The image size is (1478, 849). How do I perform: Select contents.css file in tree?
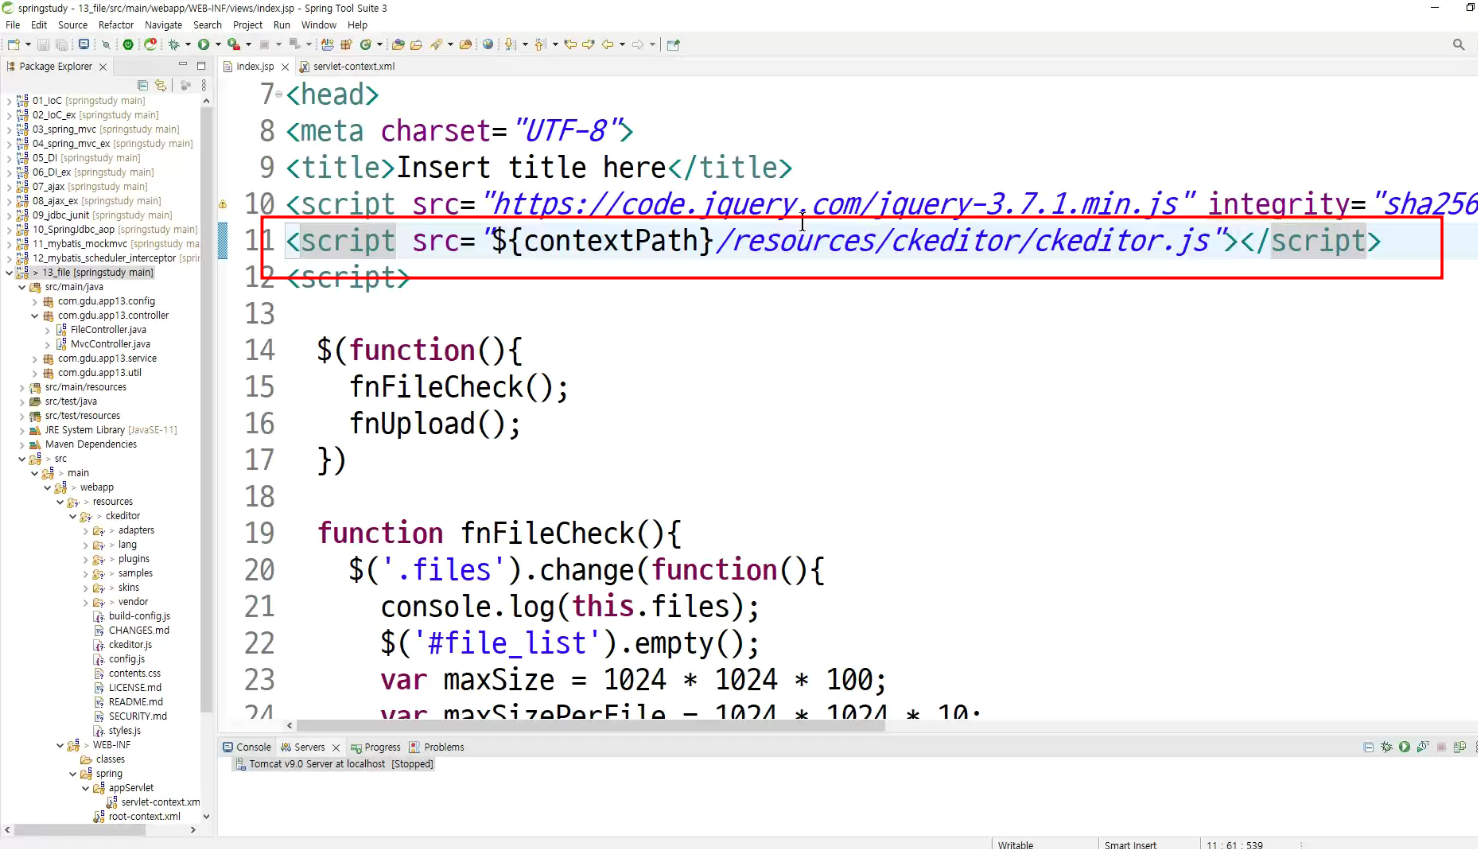pyautogui.click(x=135, y=674)
